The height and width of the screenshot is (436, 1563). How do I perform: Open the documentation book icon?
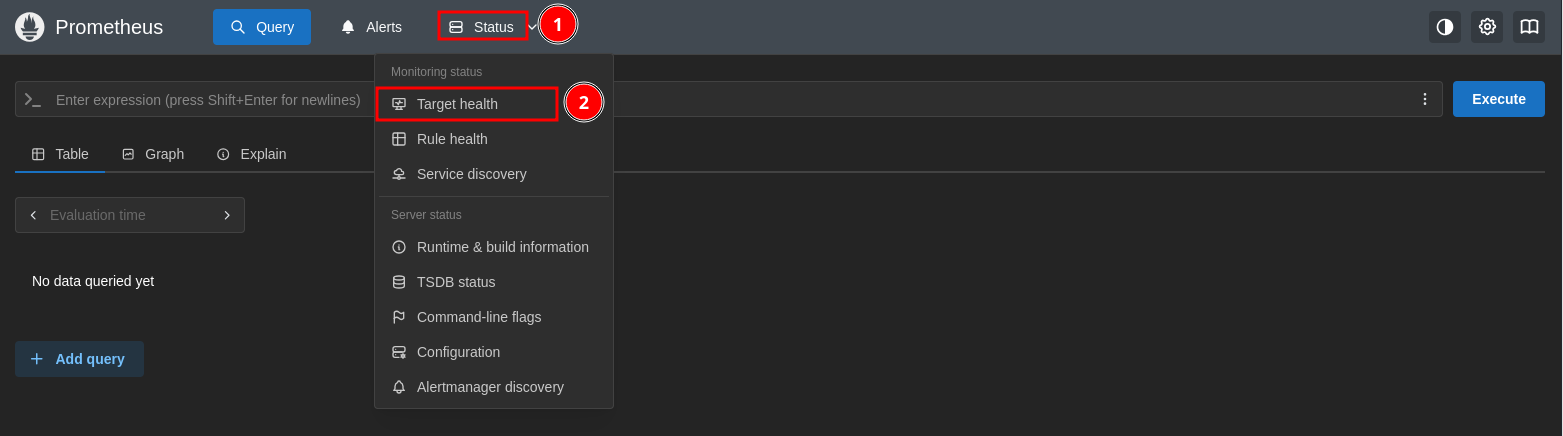(x=1529, y=27)
